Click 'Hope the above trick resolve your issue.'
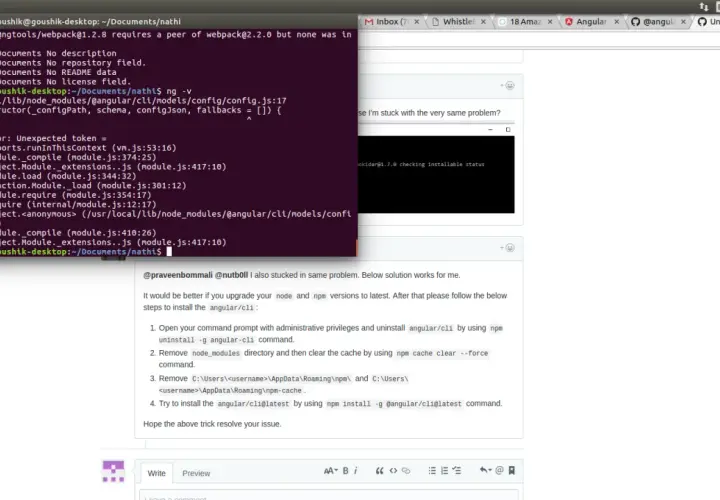The width and height of the screenshot is (720, 500). pyautogui.click(x=212, y=424)
